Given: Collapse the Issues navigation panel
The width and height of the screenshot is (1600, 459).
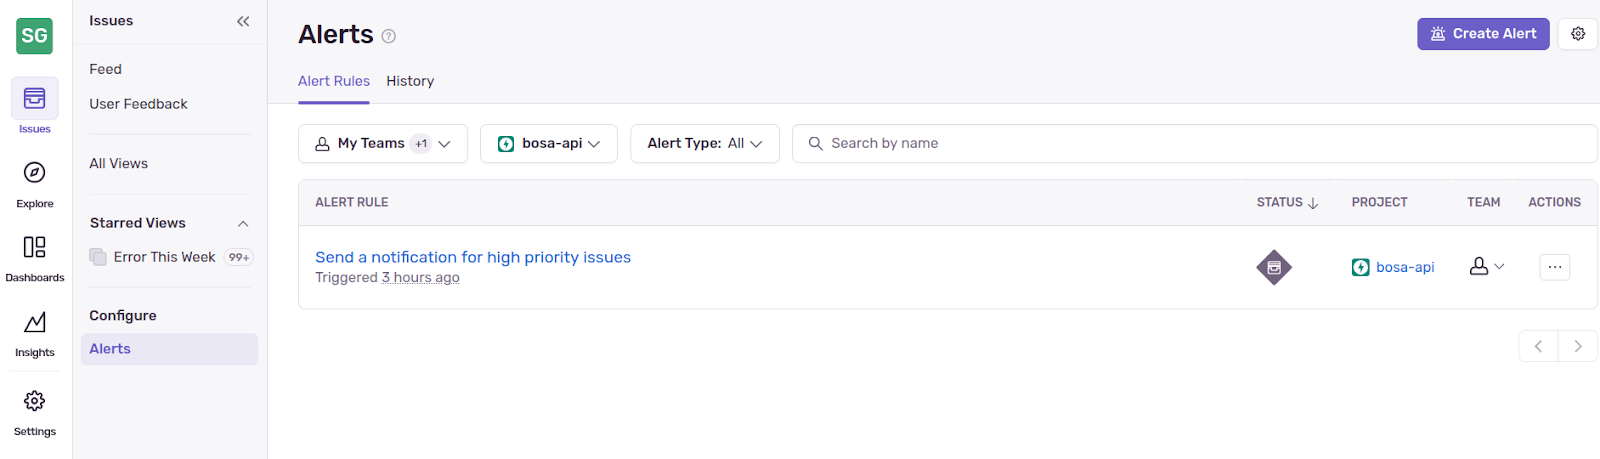Looking at the screenshot, I should 243,21.
